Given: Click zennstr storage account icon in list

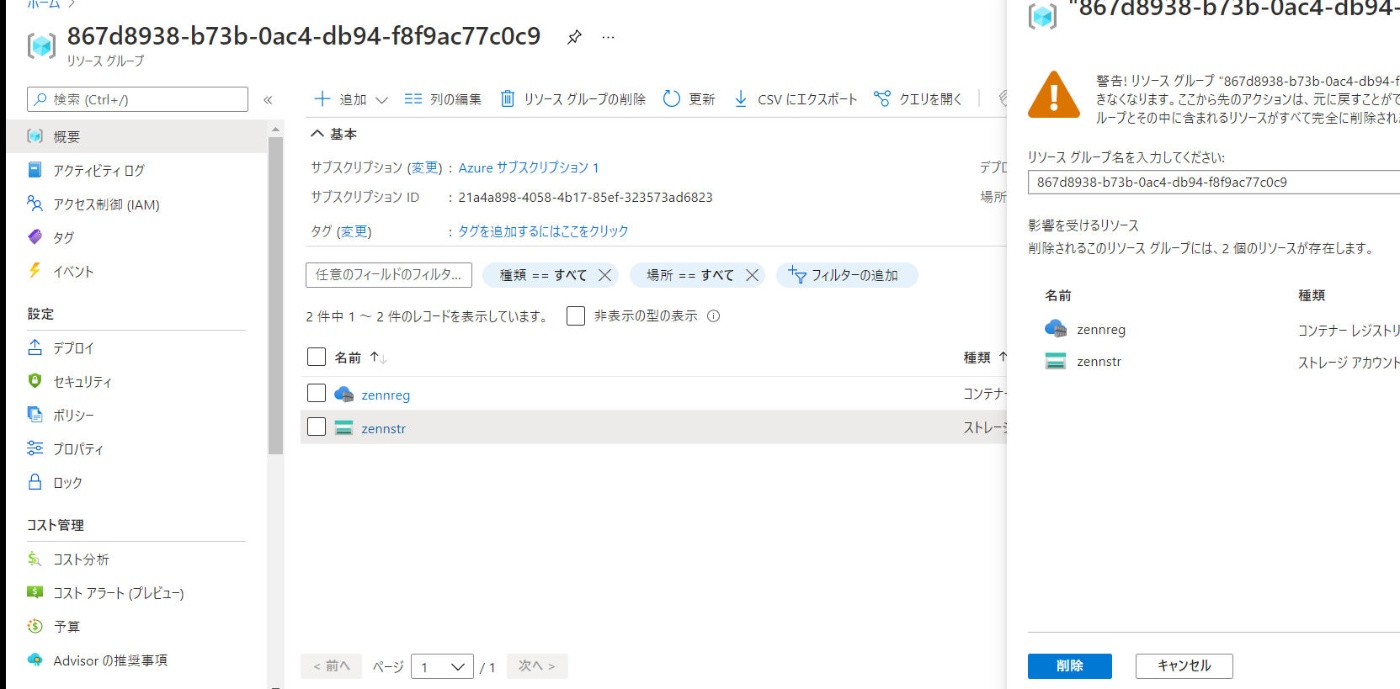Looking at the screenshot, I should pyautogui.click(x=344, y=428).
